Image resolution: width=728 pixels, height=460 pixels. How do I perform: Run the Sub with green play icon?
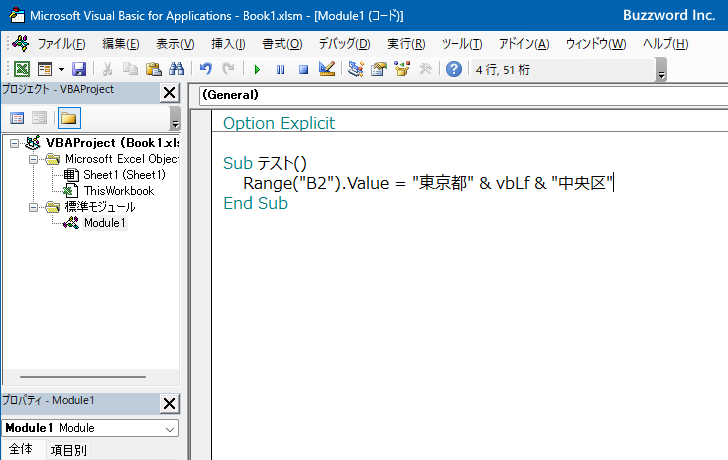point(257,70)
